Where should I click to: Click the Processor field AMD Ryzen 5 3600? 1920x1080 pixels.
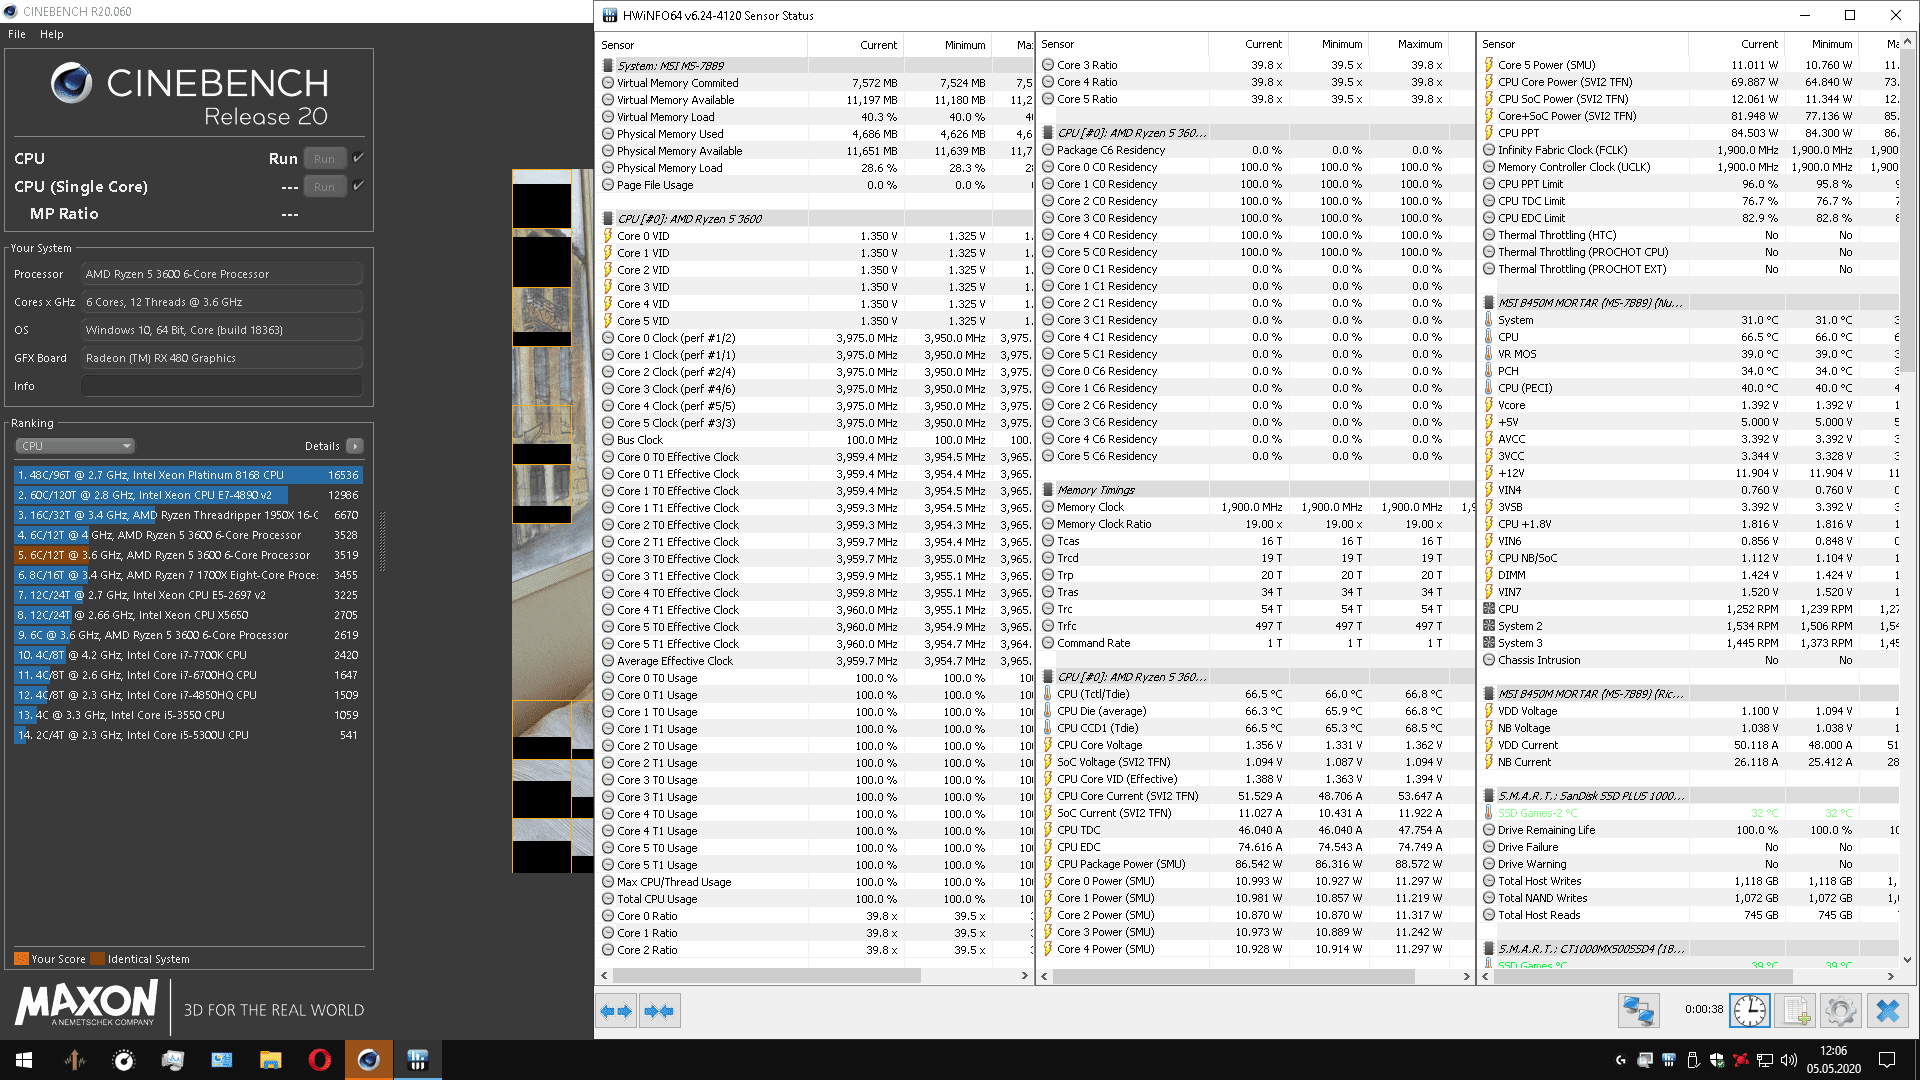(222, 274)
